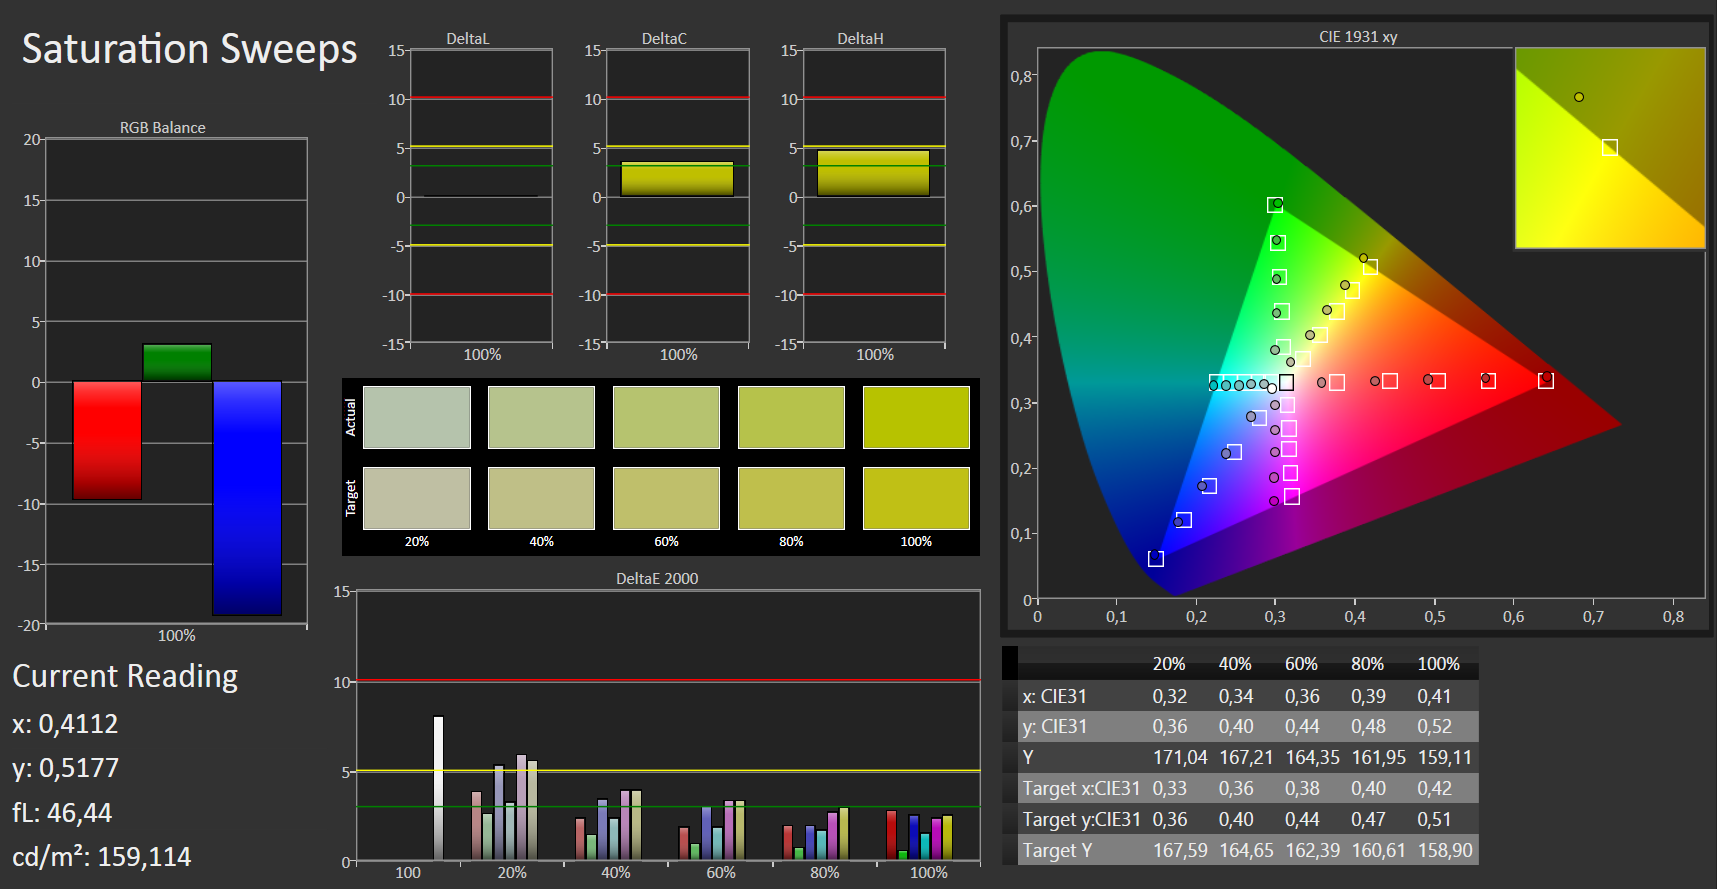
Task: Click the 0,52 cell in y: CIE31 row
Action: [1434, 727]
